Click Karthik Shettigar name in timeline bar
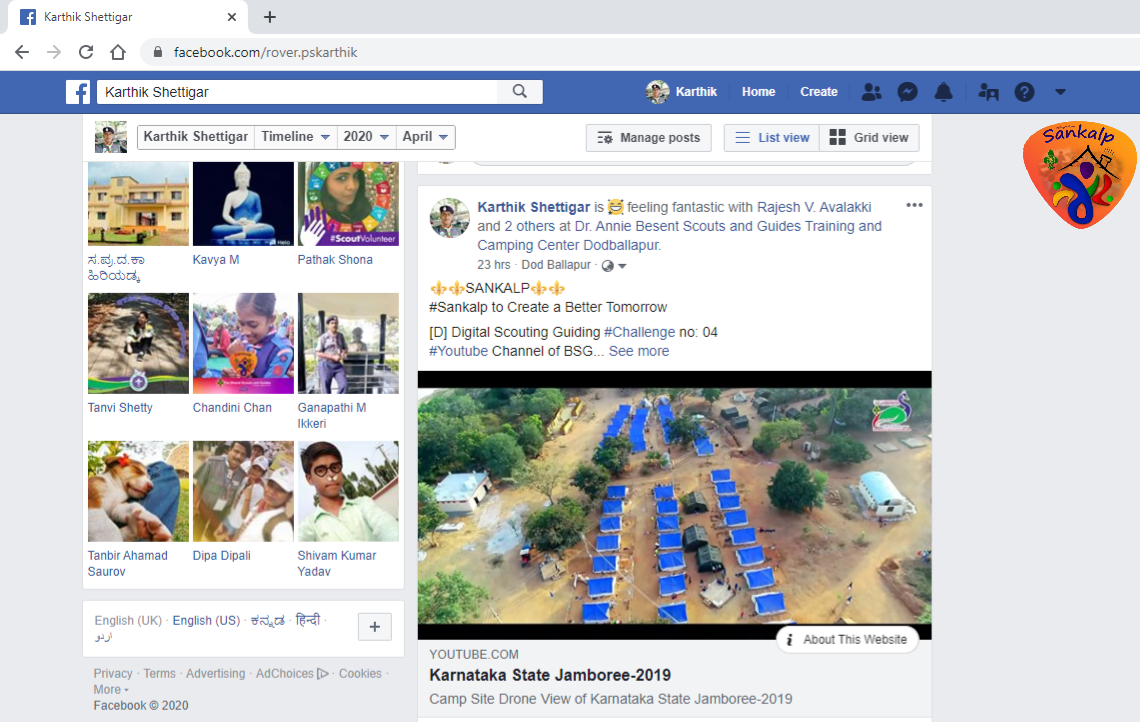 pyautogui.click(x=195, y=137)
